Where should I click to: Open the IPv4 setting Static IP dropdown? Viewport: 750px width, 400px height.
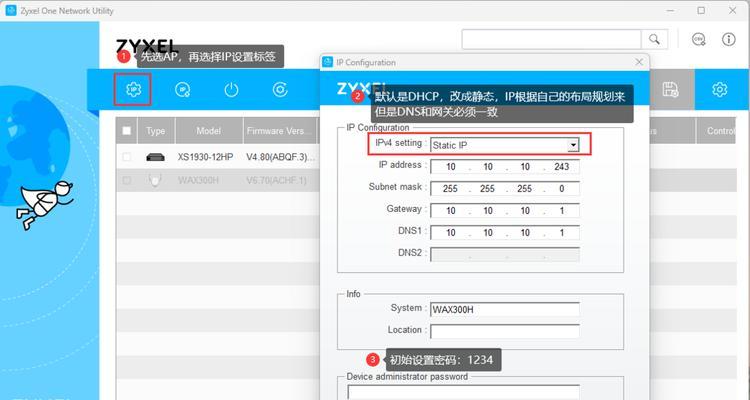[x=505, y=145]
